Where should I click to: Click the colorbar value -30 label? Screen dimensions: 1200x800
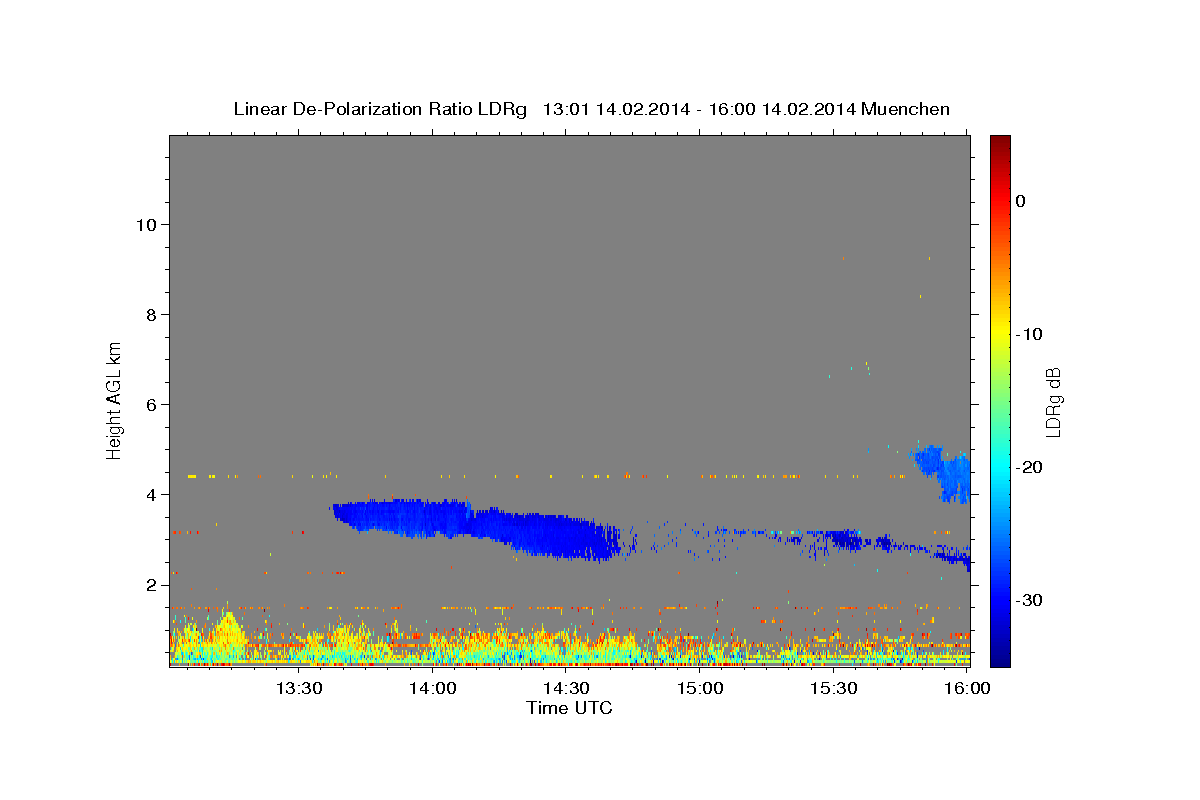[1030, 600]
